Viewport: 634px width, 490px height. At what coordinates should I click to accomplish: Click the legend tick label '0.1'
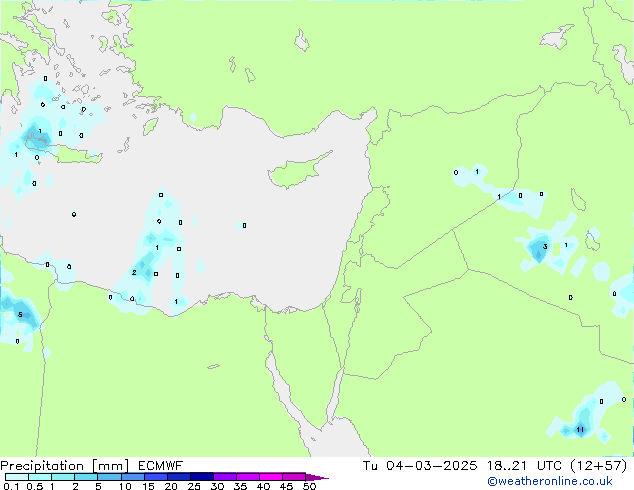coord(11,486)
